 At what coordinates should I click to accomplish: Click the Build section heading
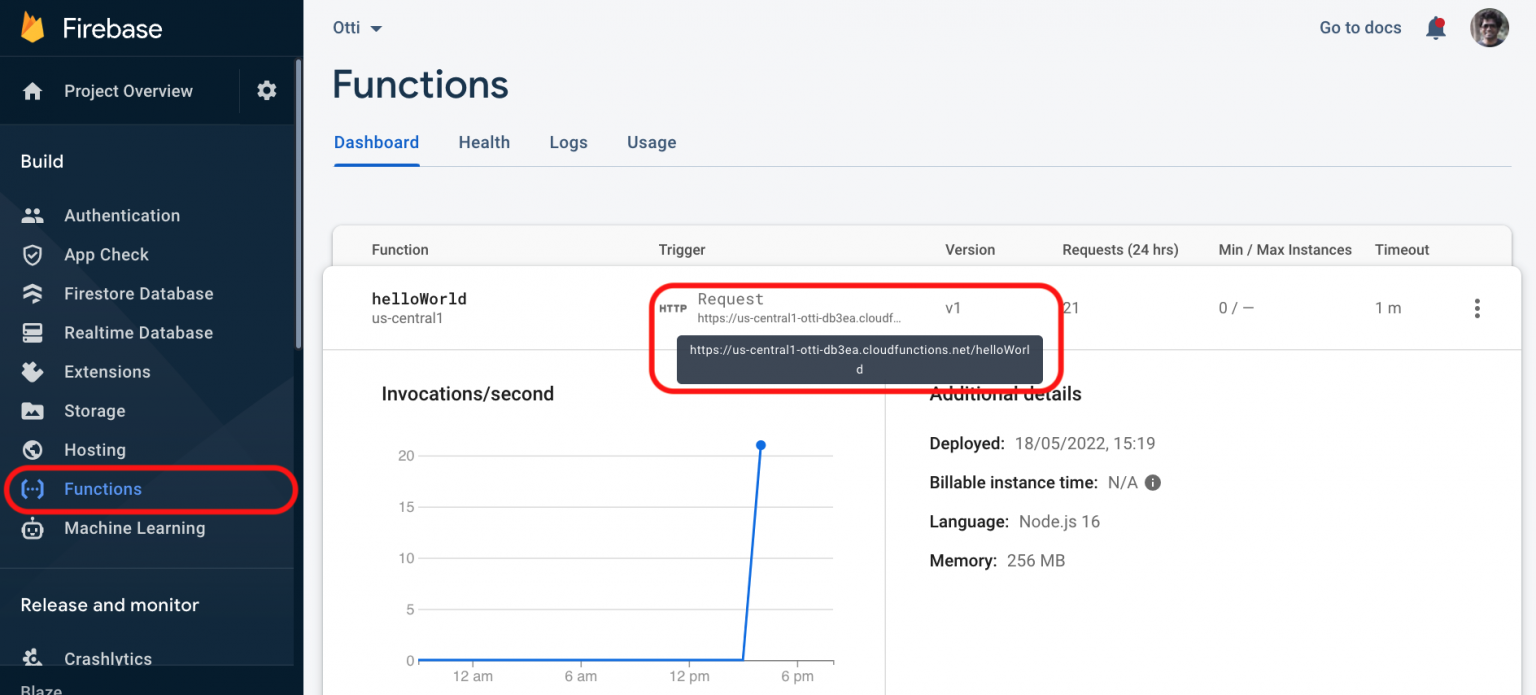point(42,161)
